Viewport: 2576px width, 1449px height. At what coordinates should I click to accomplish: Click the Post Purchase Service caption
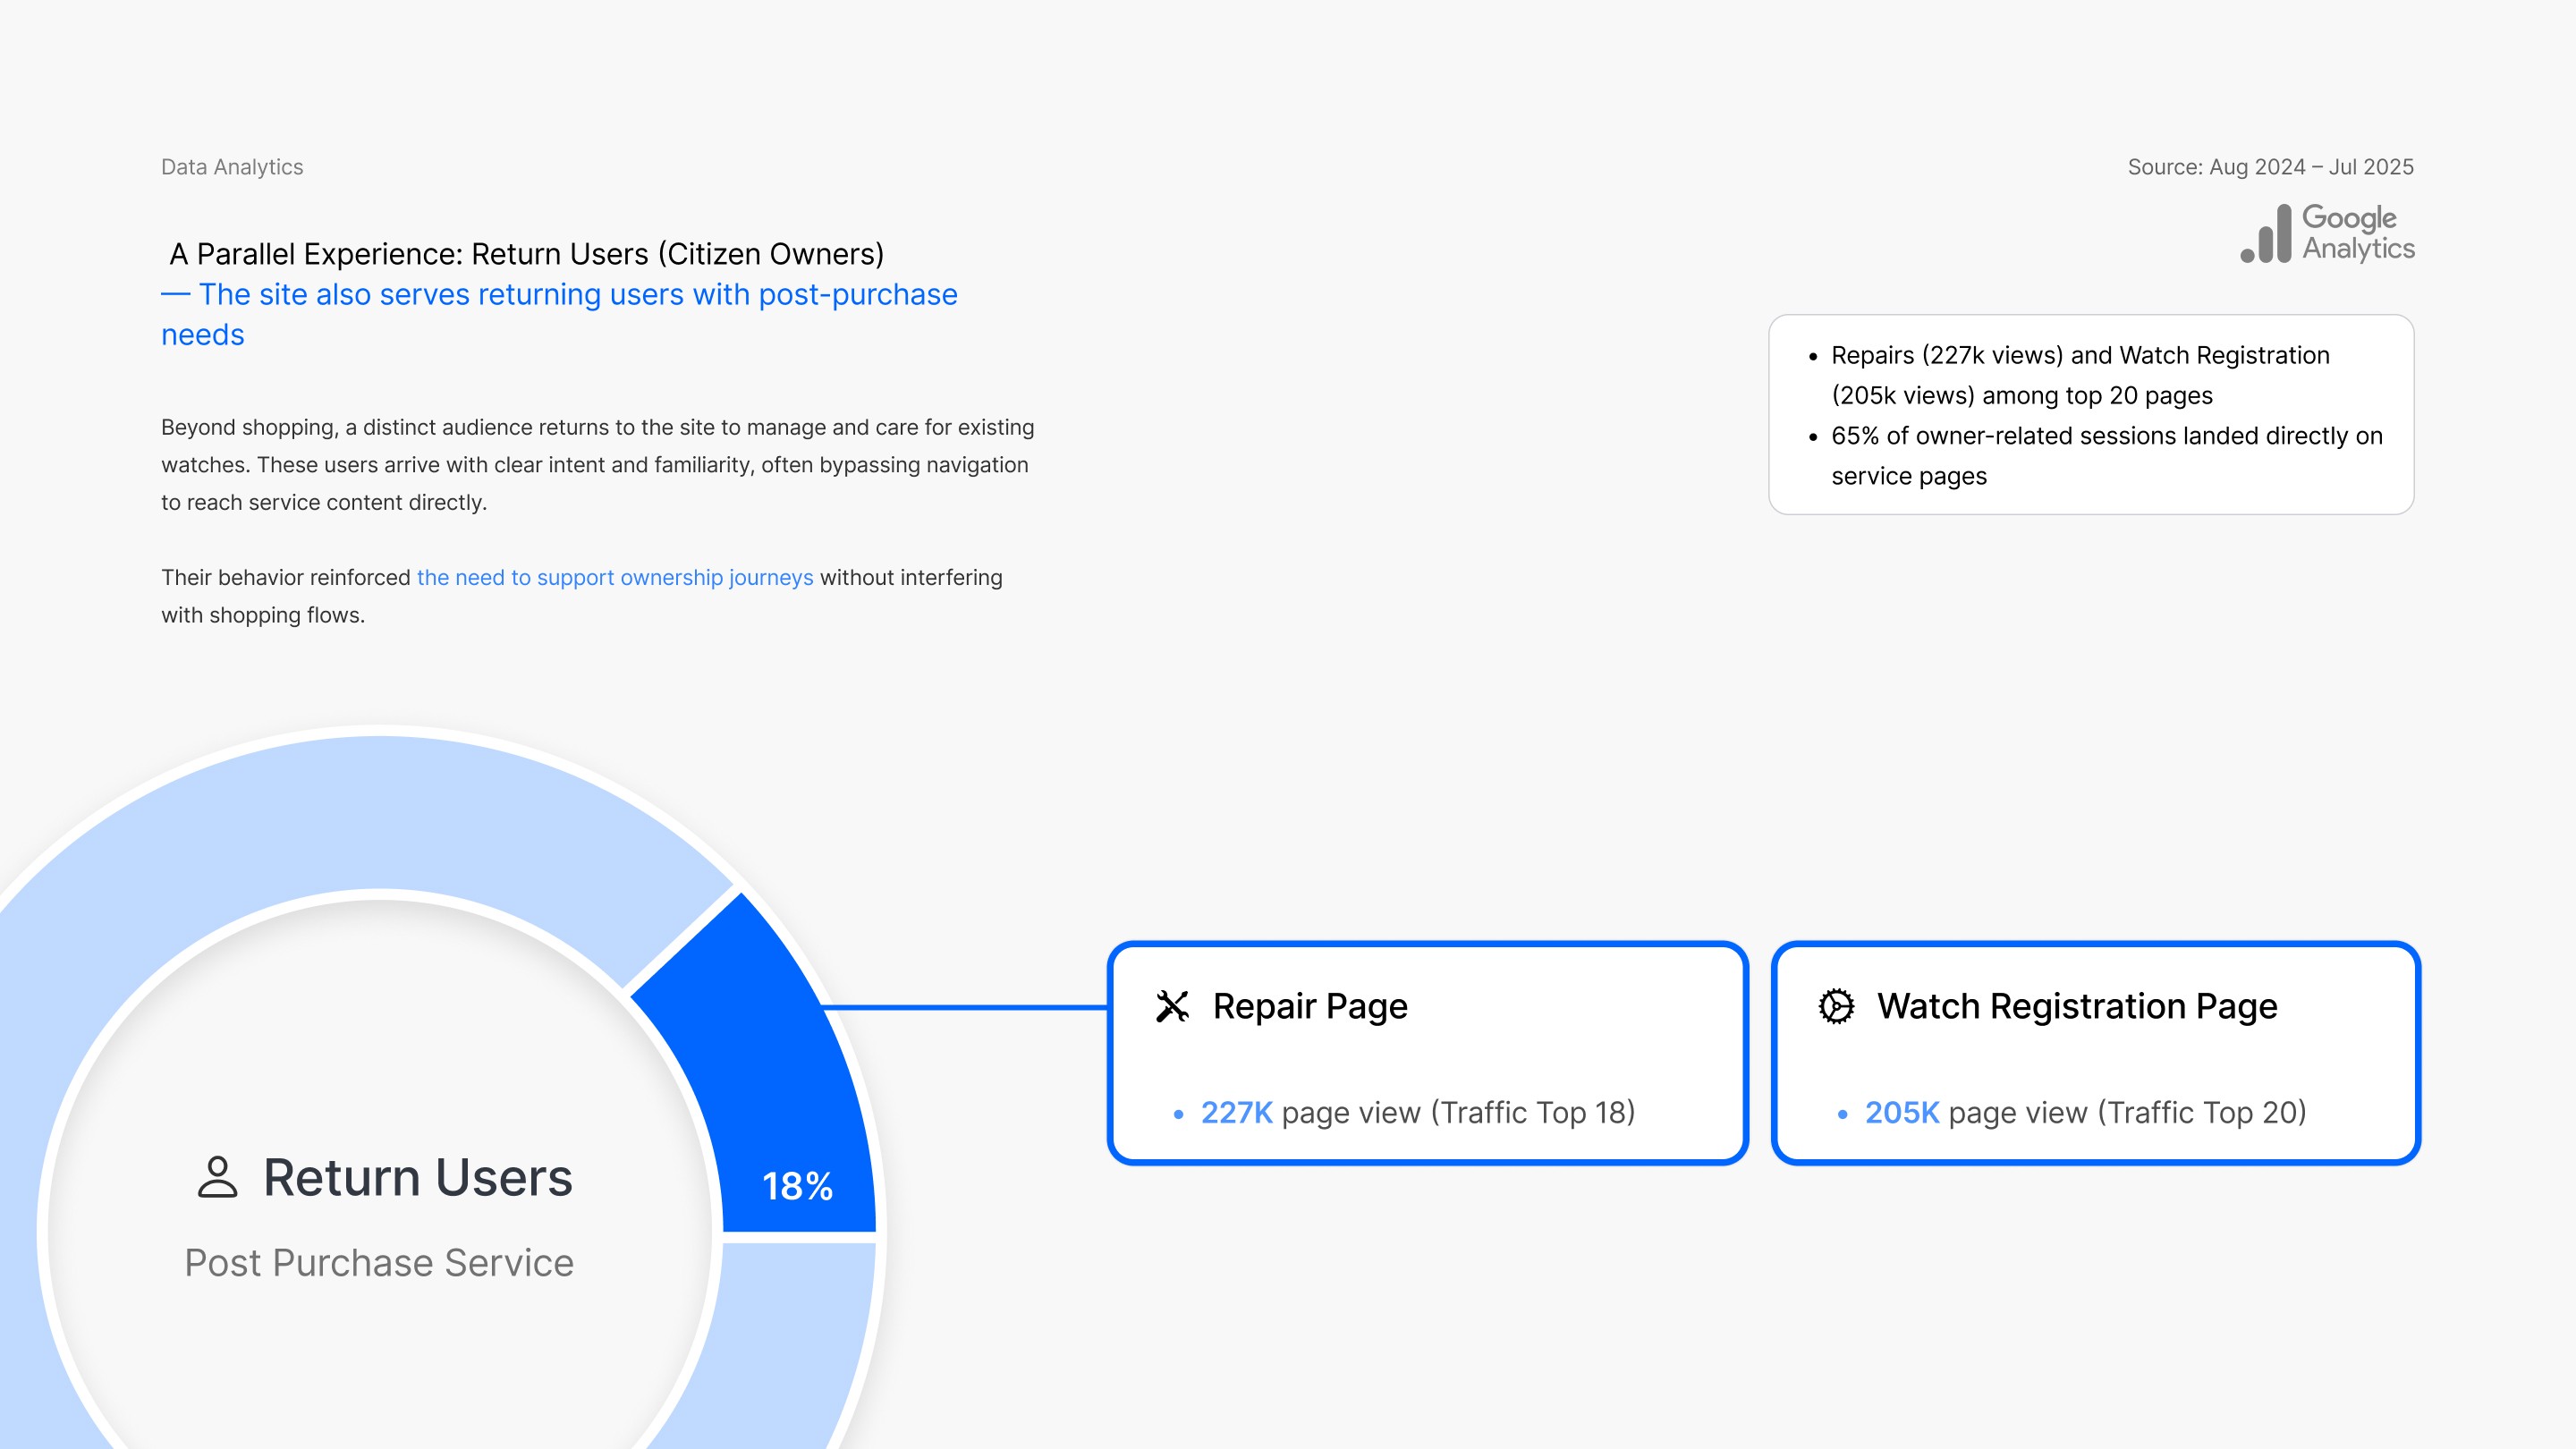[379, 1263]
